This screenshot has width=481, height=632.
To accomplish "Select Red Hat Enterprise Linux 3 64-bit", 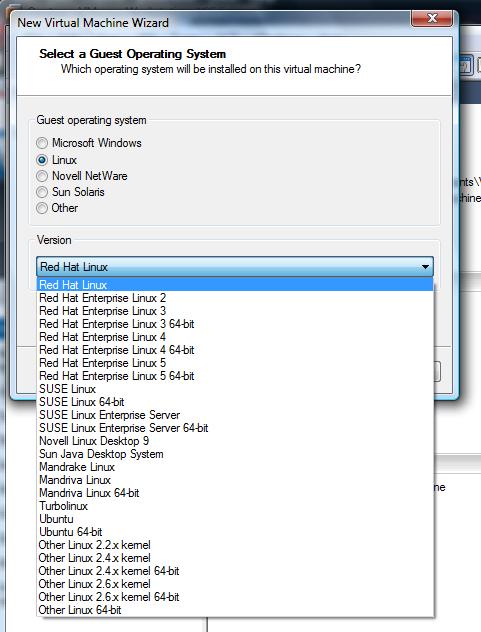I will [x=235, y=324].
